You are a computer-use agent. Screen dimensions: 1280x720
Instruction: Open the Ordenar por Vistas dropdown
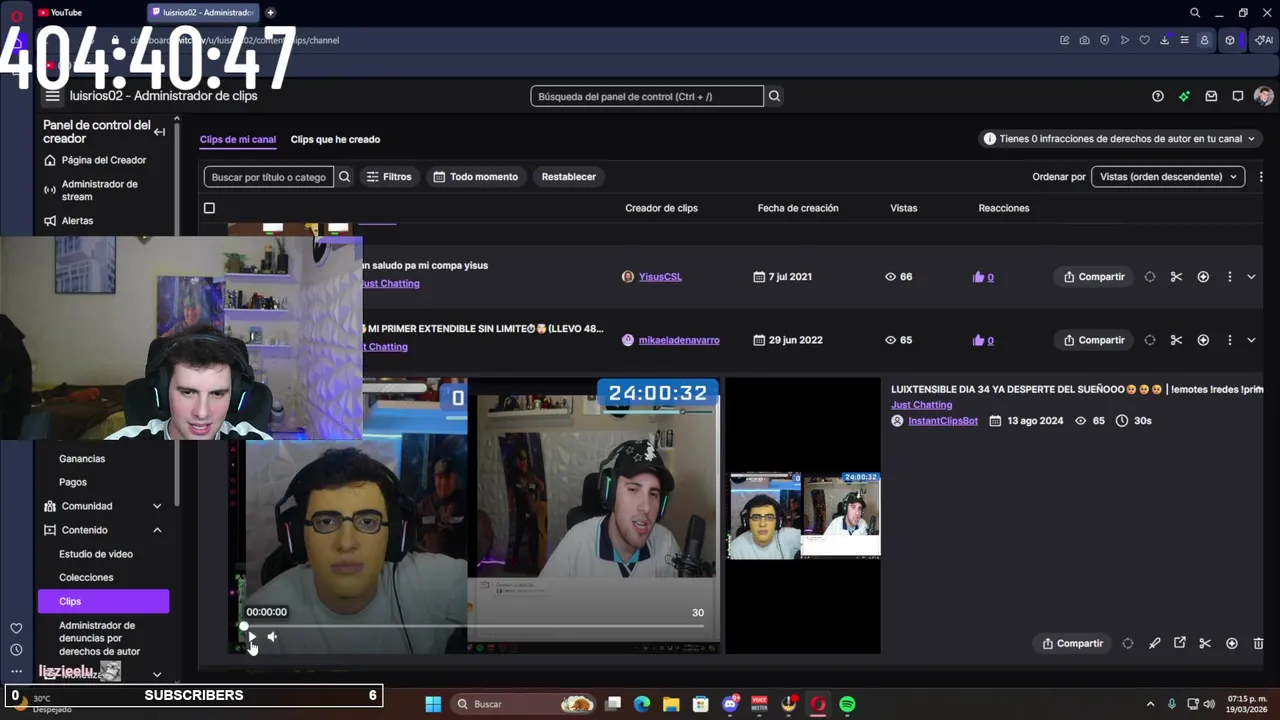point(1168,177)
